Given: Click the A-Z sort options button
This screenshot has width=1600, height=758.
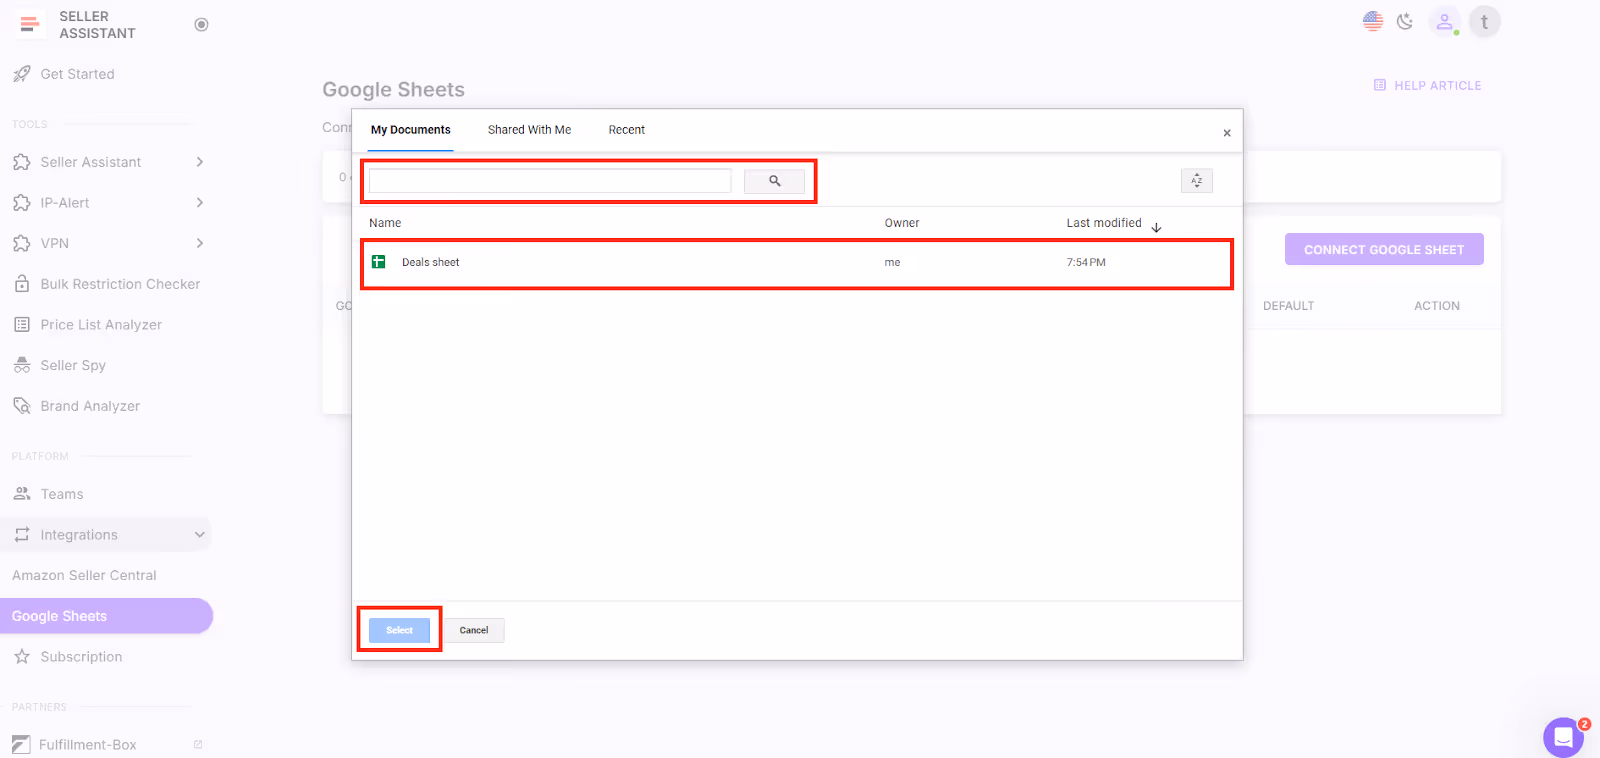Looking at the screenshot, I should pos(1197,181).
